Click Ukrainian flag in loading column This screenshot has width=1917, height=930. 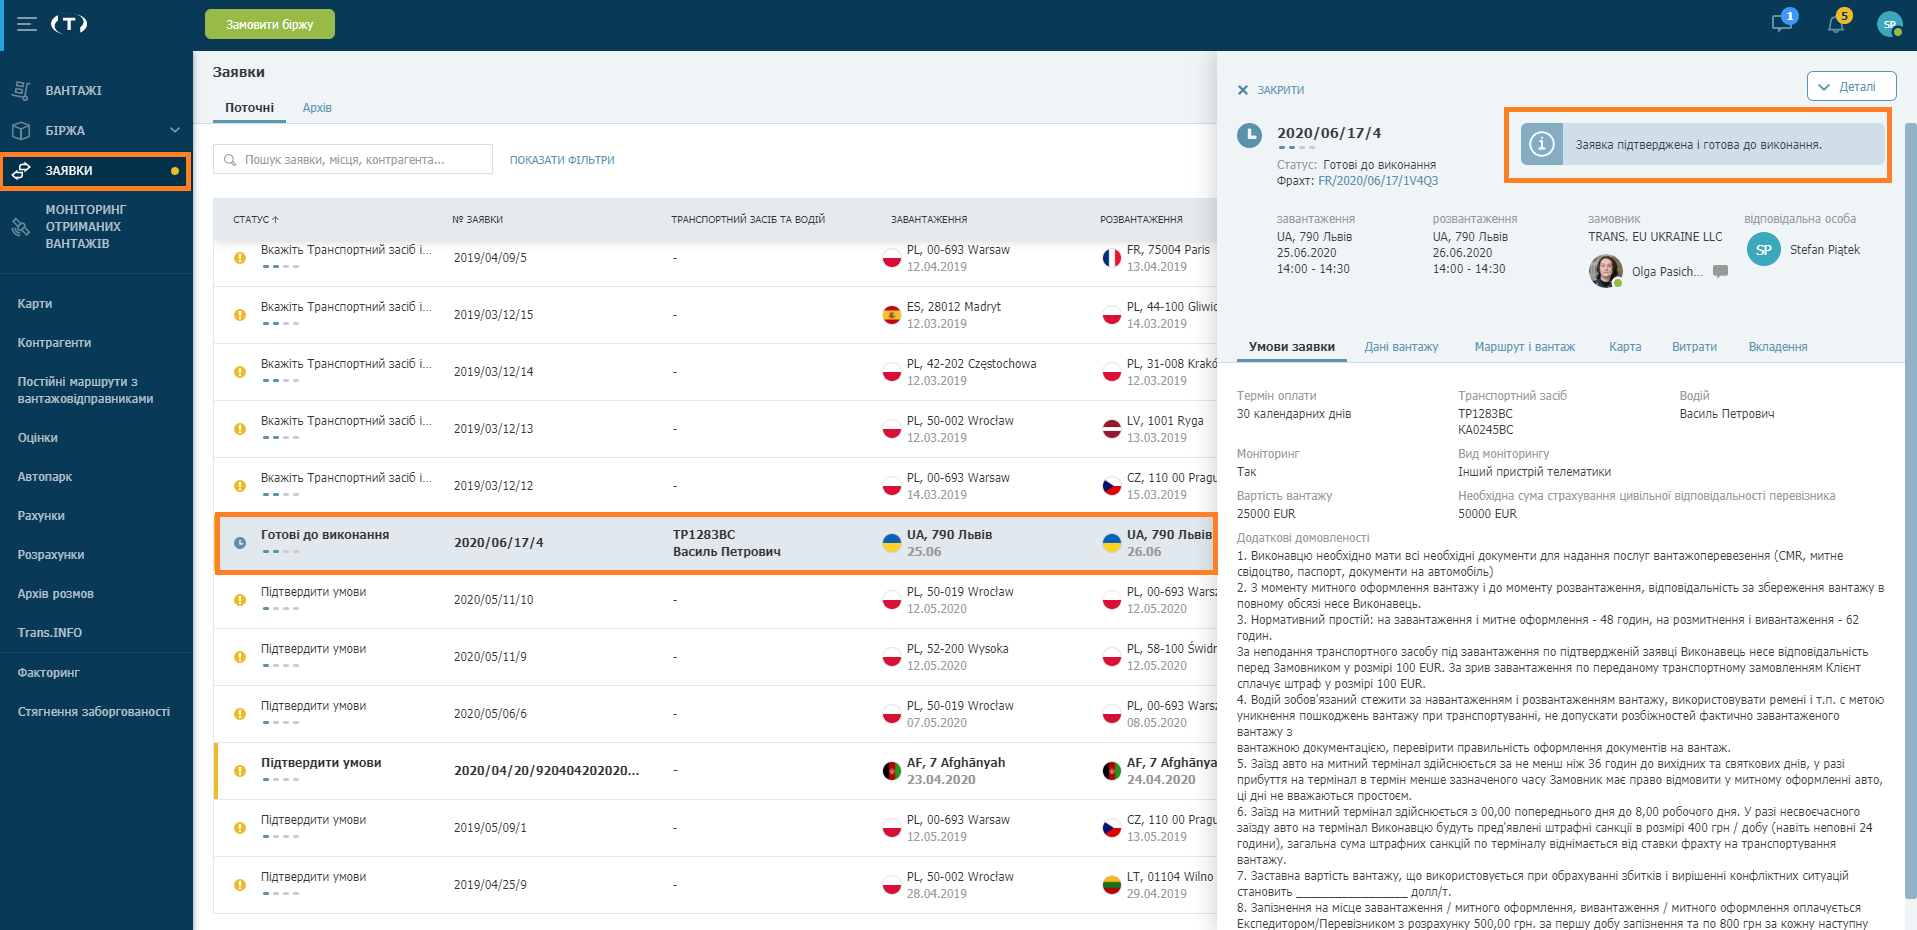click(892, 543)
